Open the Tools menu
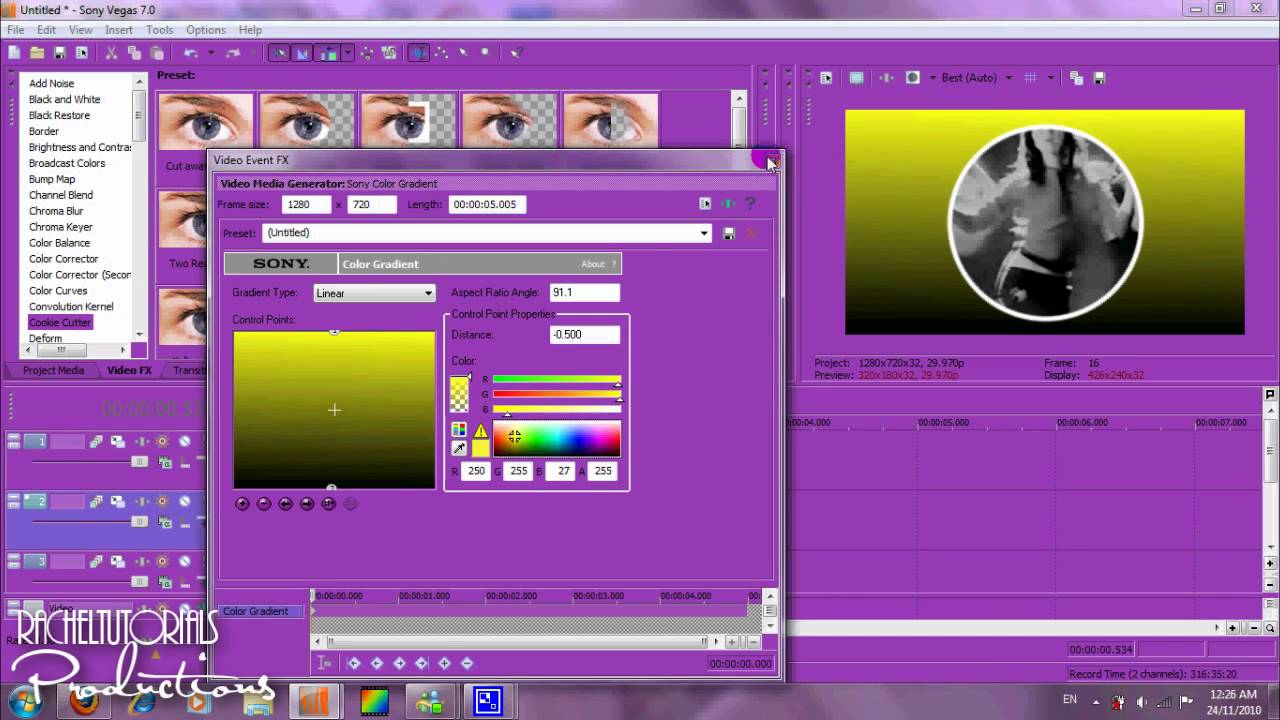Screen dimensions: 1280x720 pos(160,30)
